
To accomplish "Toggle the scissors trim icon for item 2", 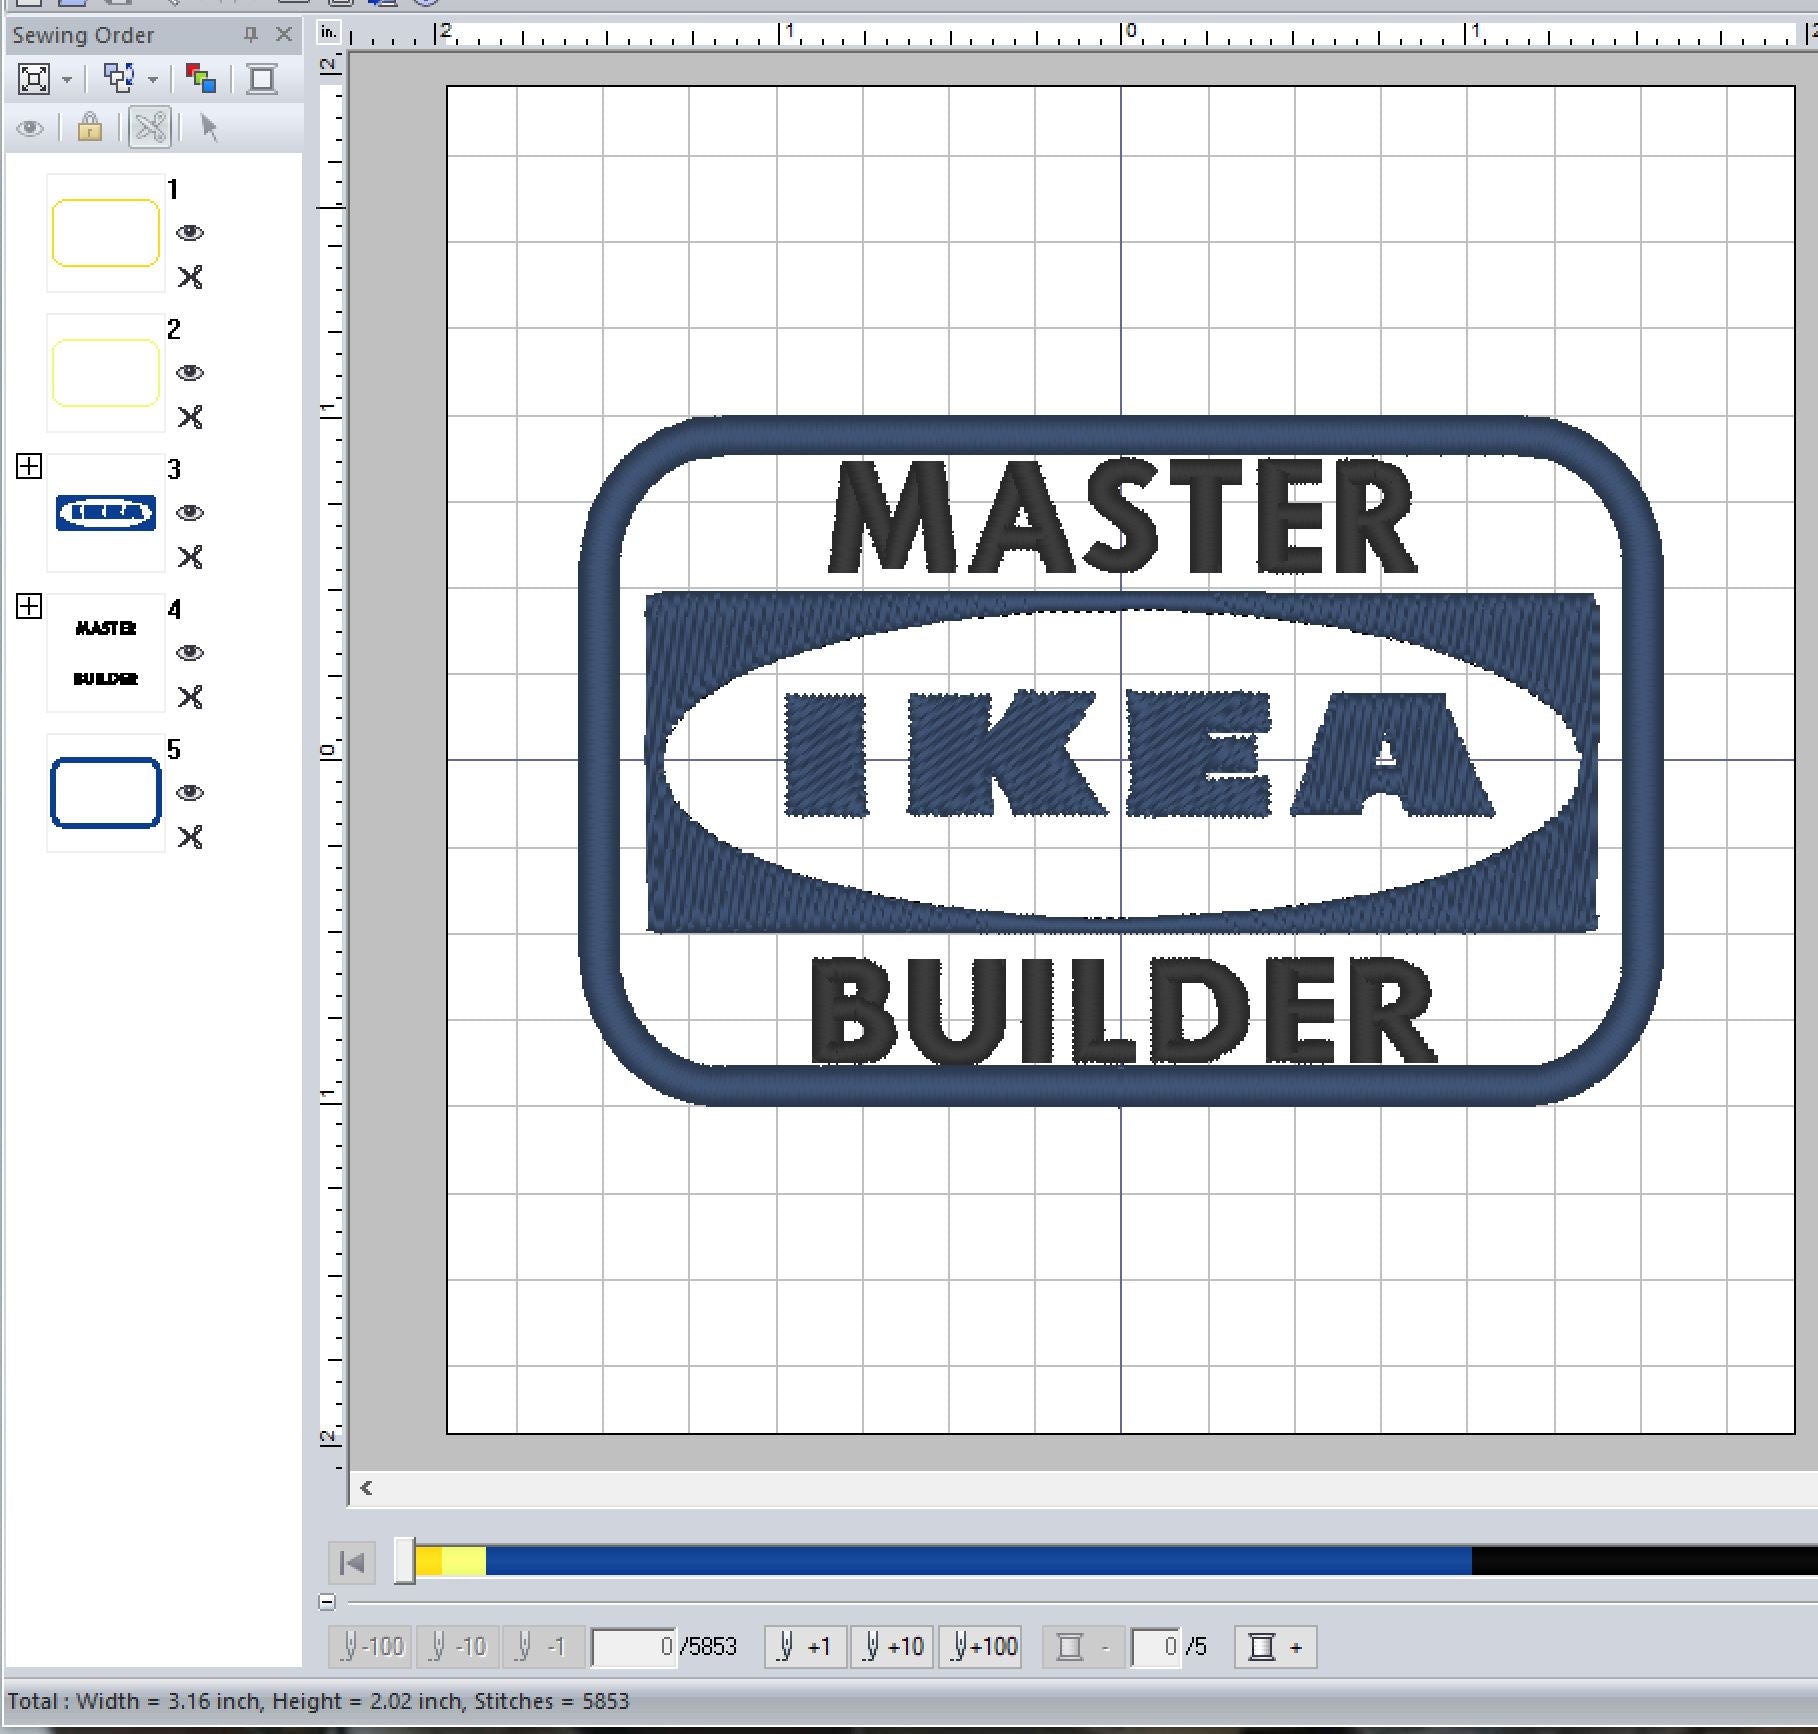I will [x=190, y=417].
